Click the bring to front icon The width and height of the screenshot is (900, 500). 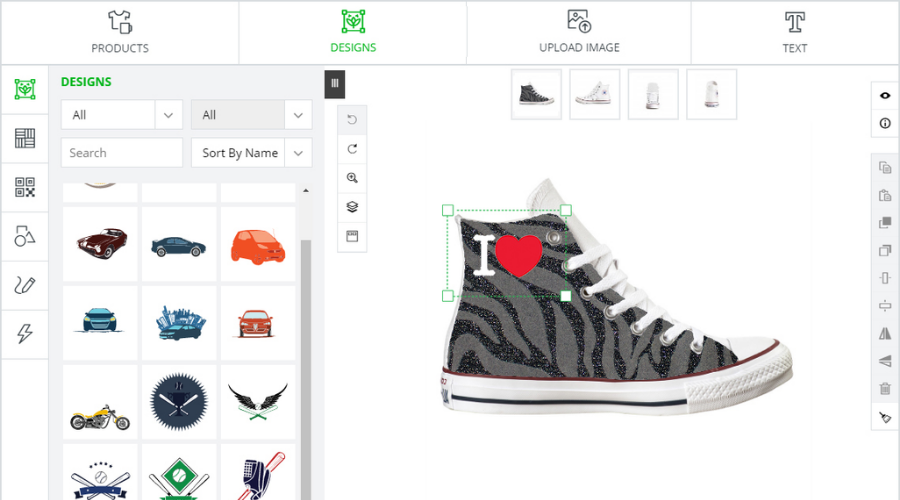(885, 223)
